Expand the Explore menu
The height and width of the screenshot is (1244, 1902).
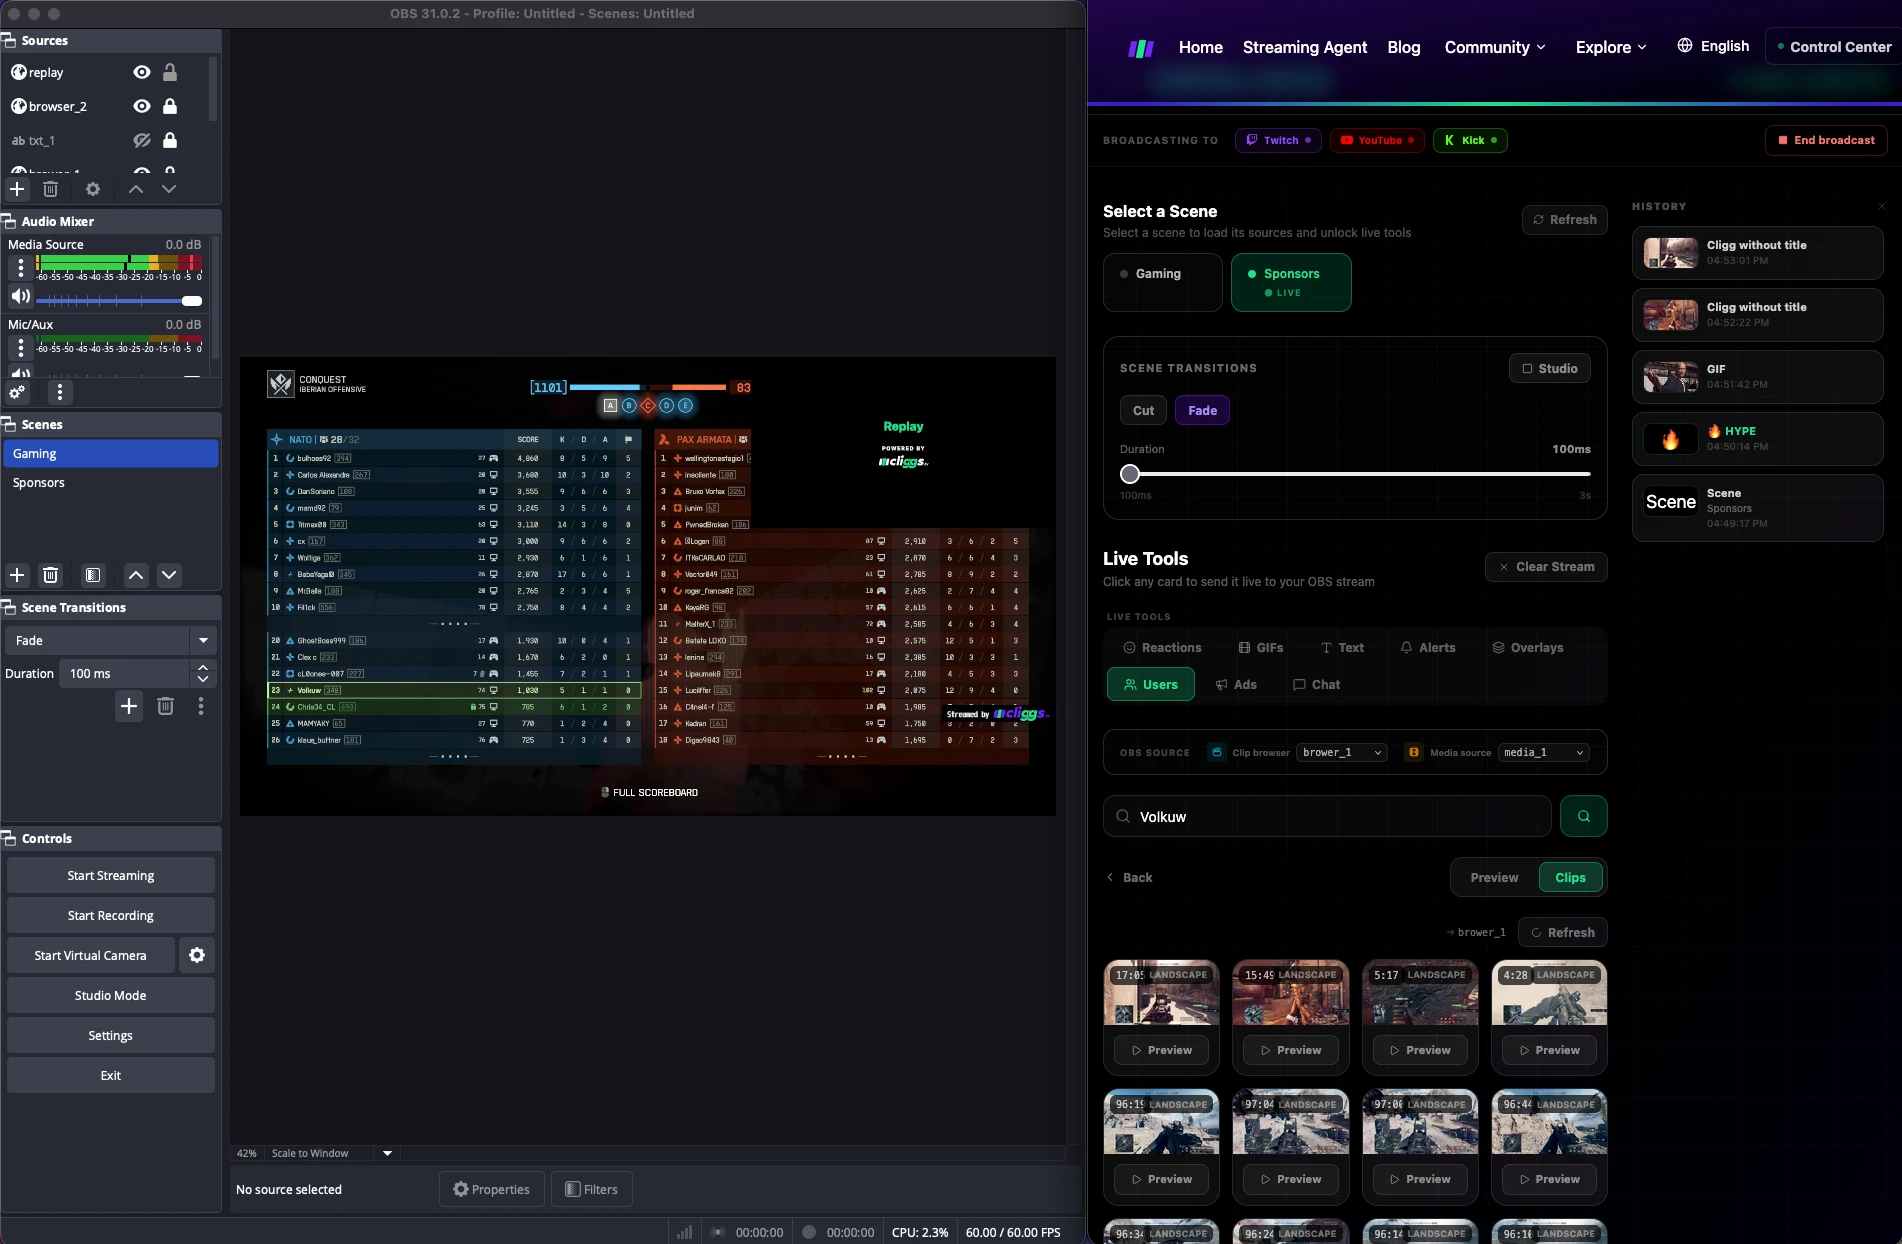(1611, 47)
